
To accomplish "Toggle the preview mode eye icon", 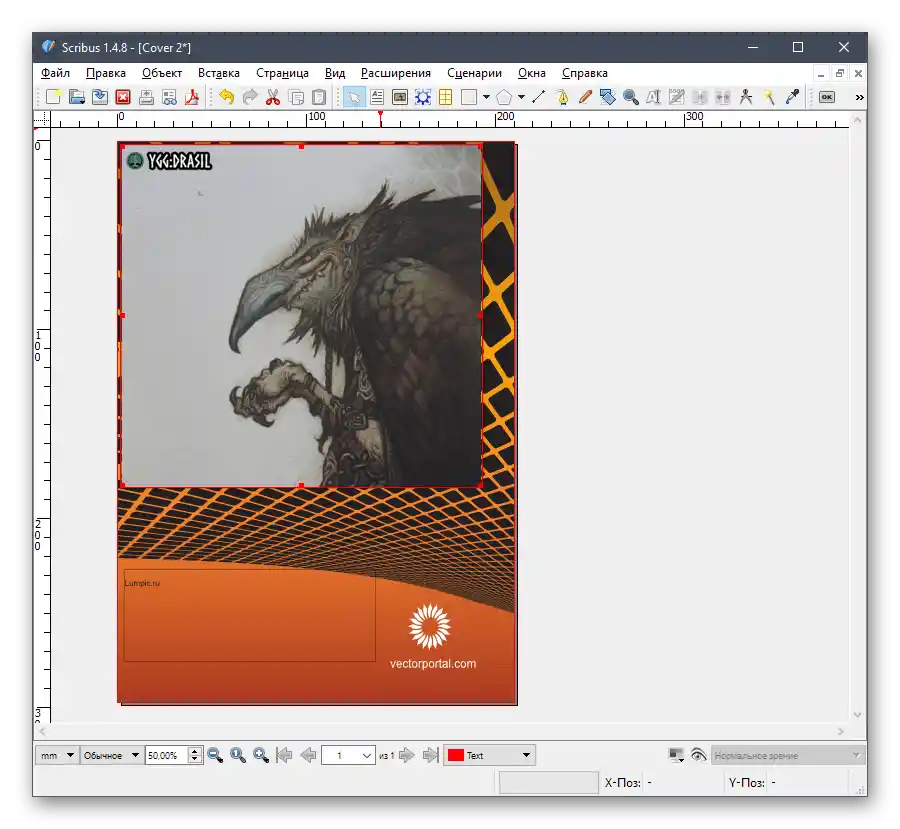I will pyautogui.click(x=698, y=755).
